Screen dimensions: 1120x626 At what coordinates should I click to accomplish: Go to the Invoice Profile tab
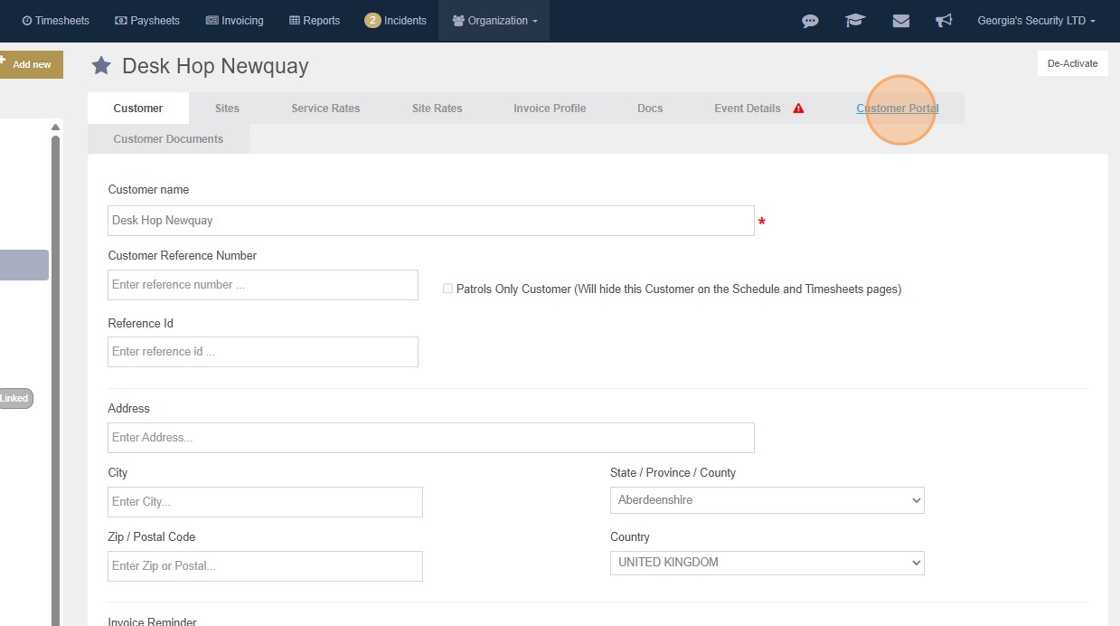(x=550, y=109)
